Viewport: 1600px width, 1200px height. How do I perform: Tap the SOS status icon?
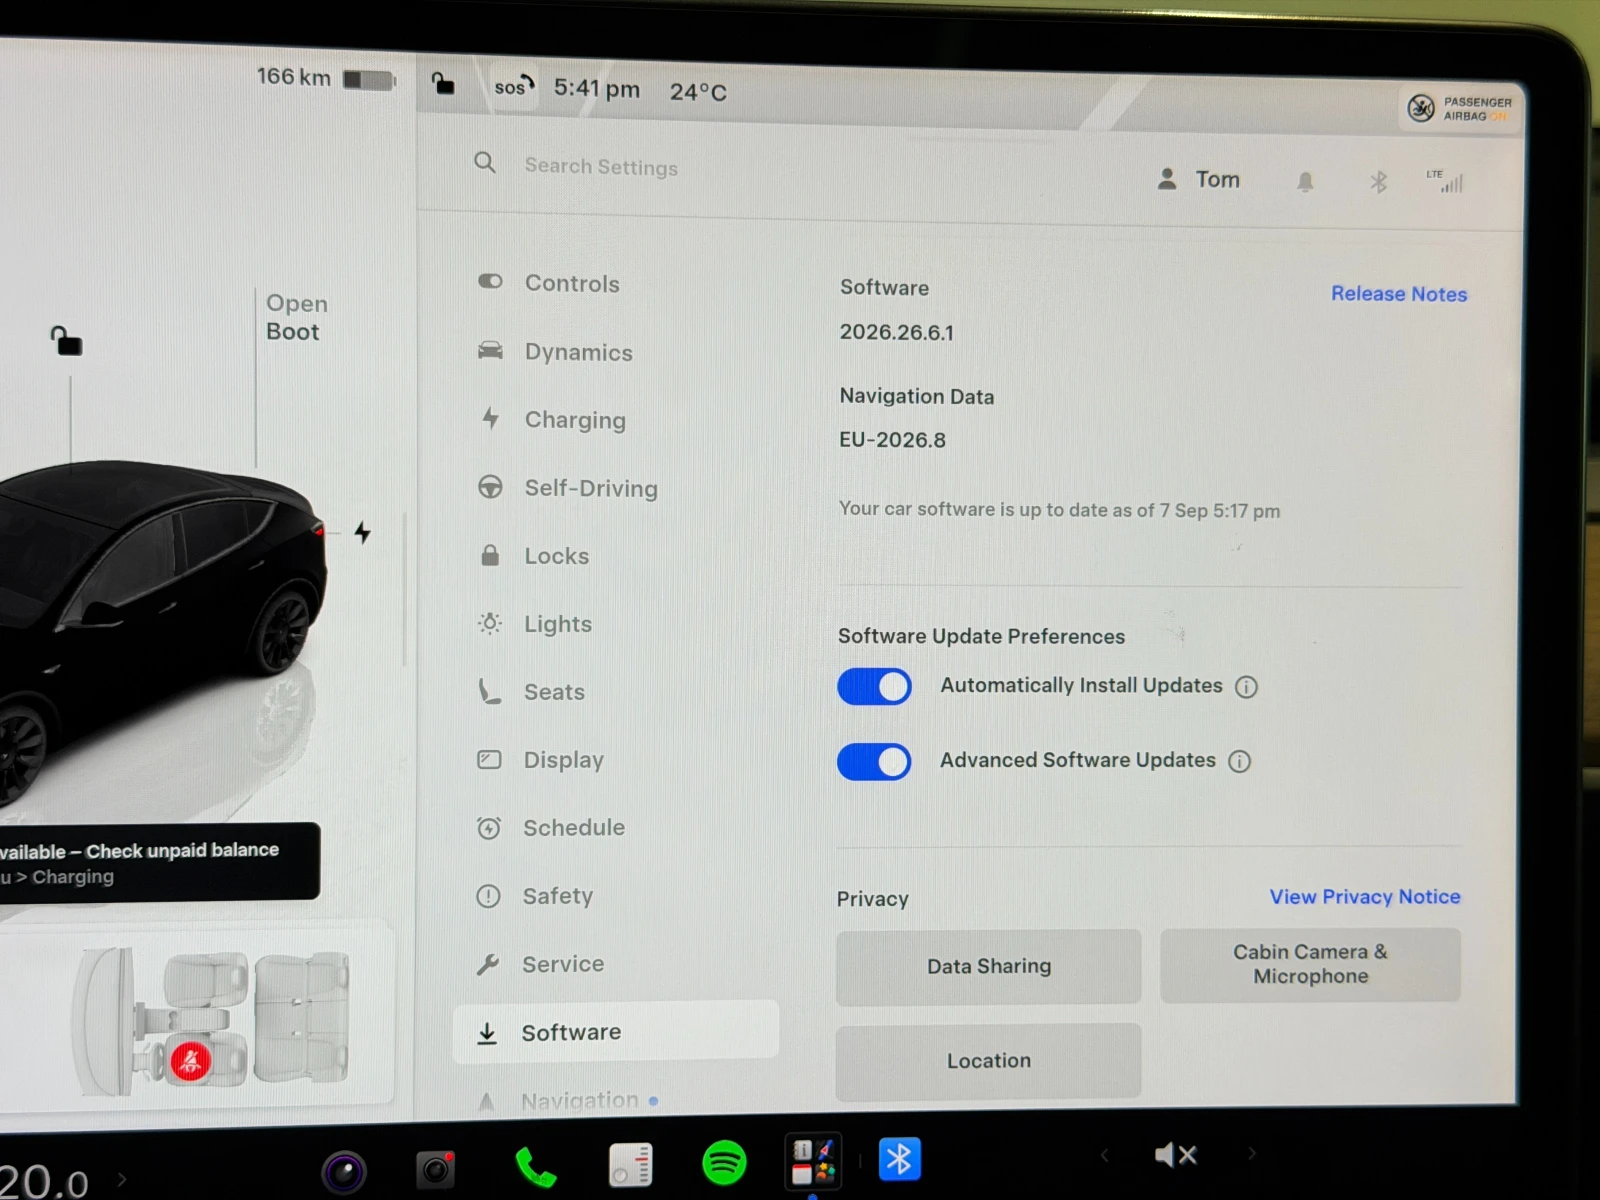(514, 86)
